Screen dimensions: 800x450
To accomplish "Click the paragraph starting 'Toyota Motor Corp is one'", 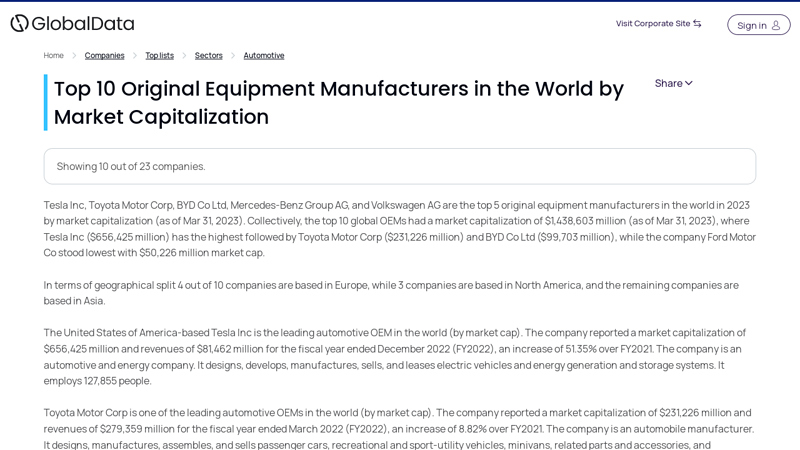I will 398,429.
